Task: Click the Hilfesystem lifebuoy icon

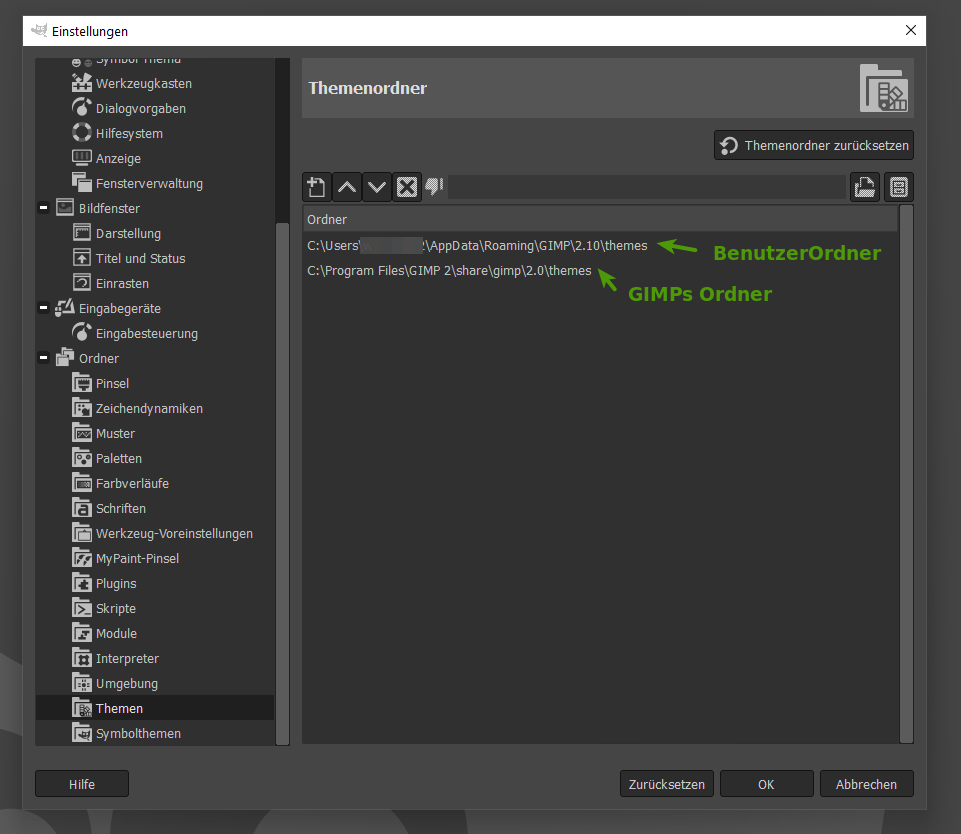Action: (x=82, y=133)
